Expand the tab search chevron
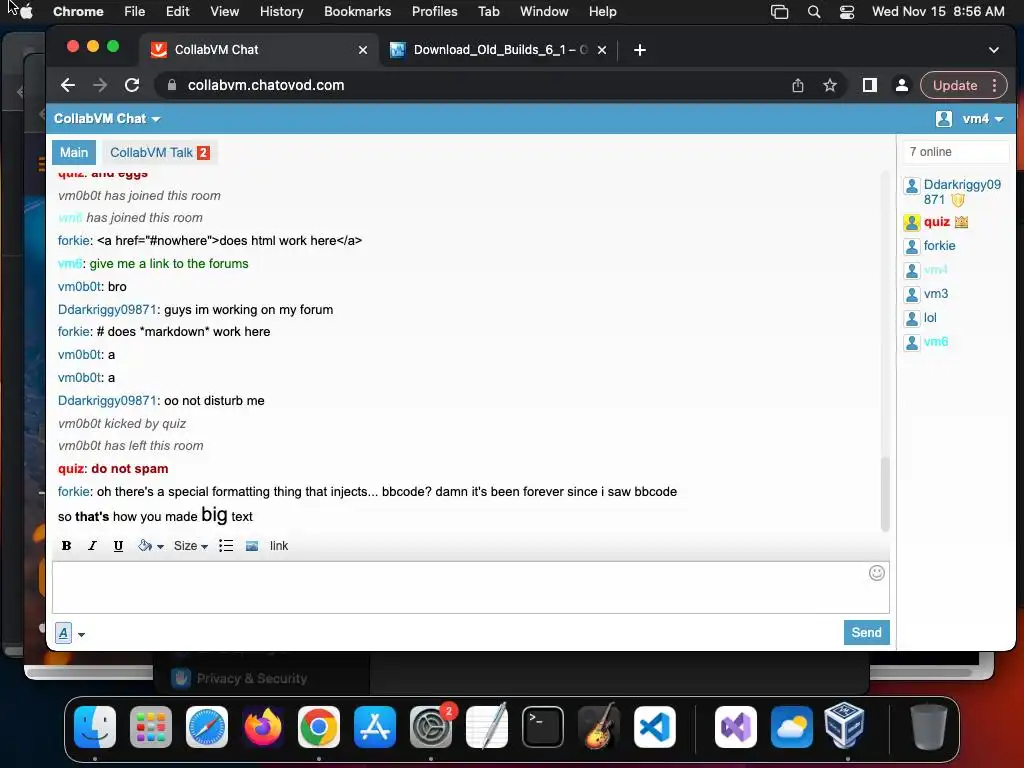 [994, 50]
